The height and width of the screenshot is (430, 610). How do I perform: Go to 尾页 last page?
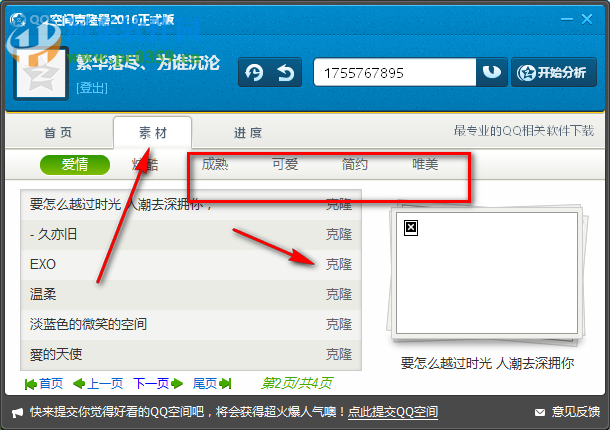pyautogui.click(x=212, y=384)
